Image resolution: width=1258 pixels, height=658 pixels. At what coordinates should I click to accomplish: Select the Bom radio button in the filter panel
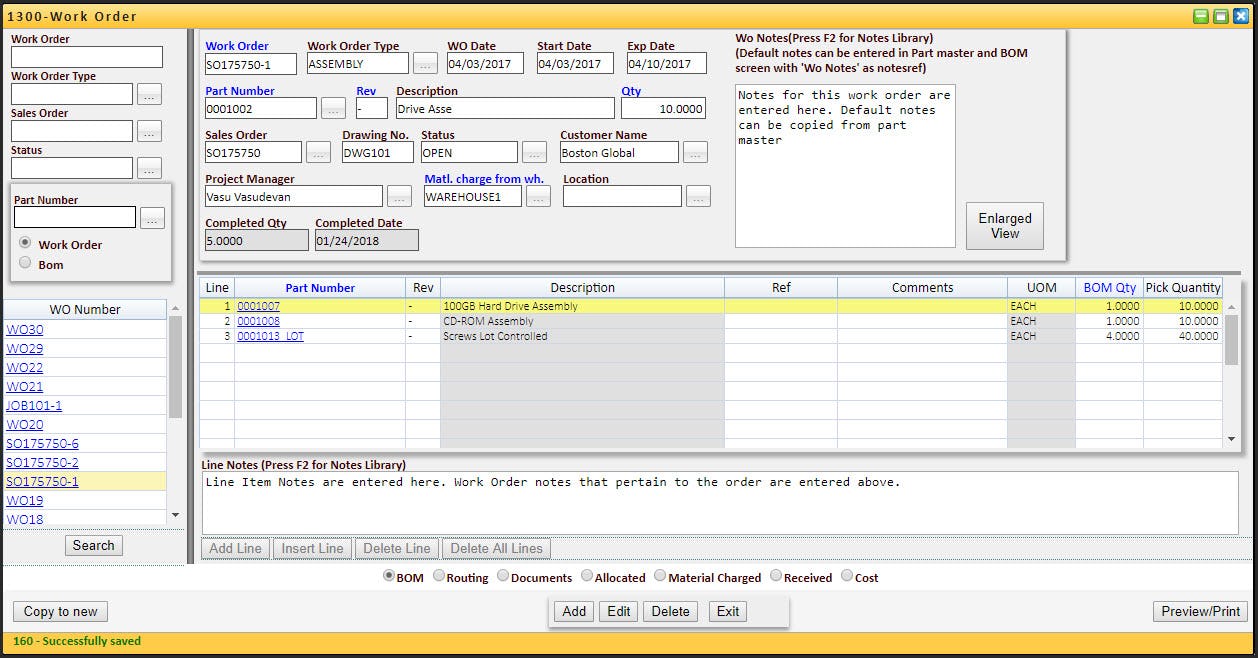pyautogui.click(x=23, y=264)
